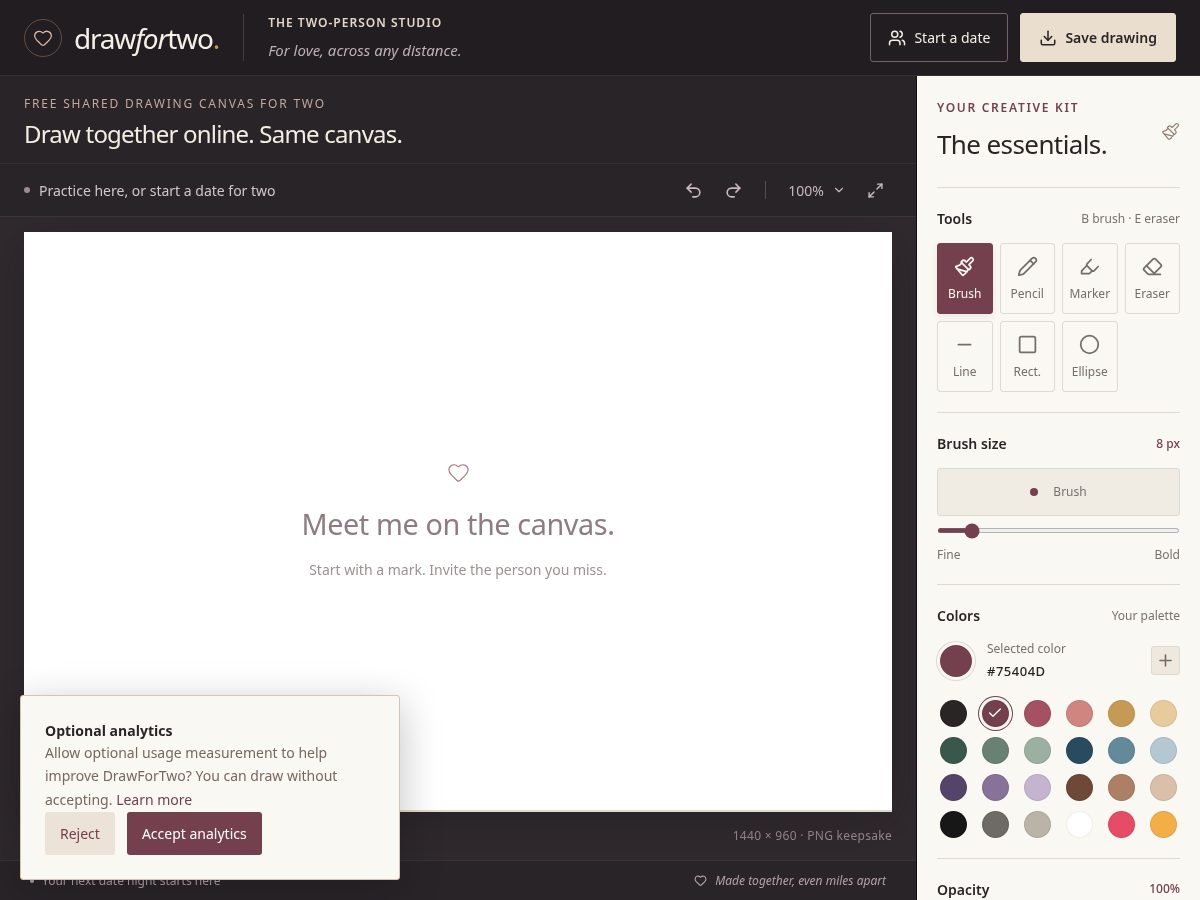Image resolution: width=1200 pixels, height=900 pixels.
Task: Pick the salmon pink swatch
Action: coord(1079,713)
